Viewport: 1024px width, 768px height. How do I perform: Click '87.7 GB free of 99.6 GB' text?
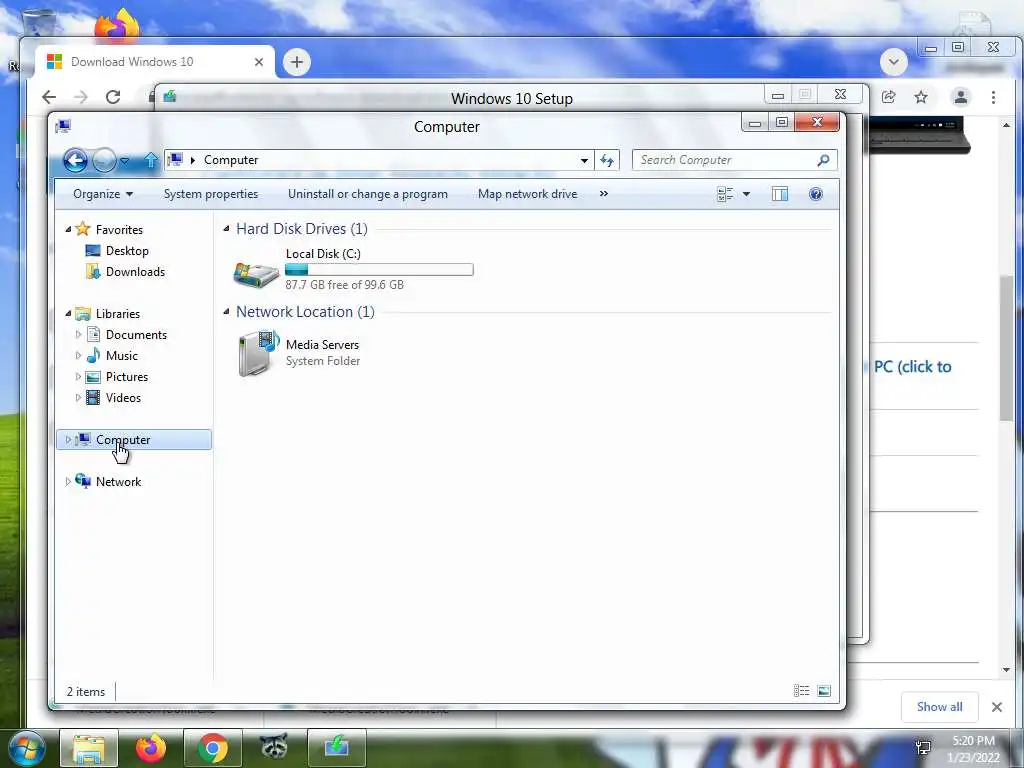pos(344,285)
